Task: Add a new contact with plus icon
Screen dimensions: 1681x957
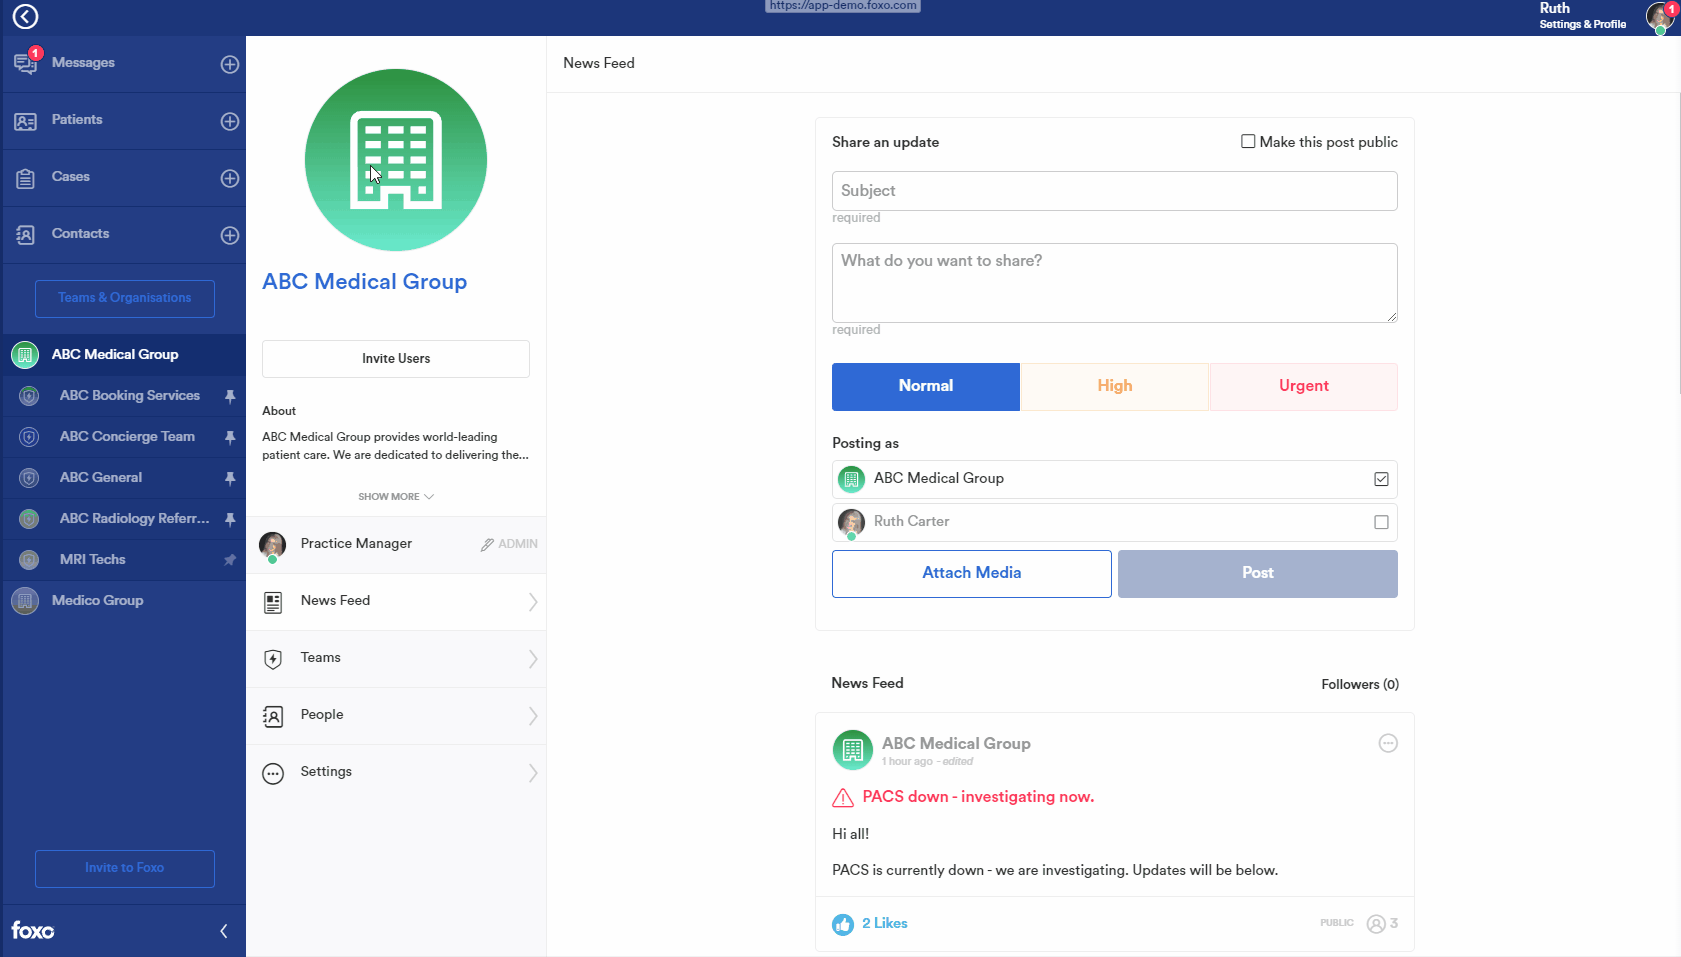Action: coord(230,235)
